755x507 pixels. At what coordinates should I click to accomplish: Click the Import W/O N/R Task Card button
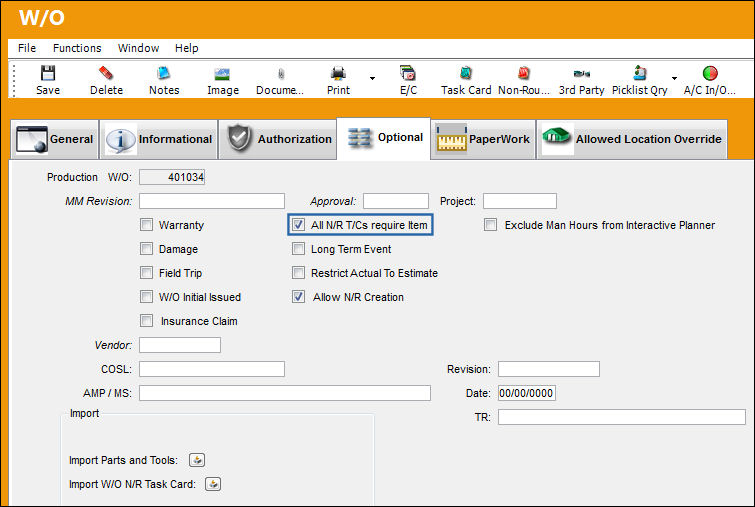click(213, 484)
